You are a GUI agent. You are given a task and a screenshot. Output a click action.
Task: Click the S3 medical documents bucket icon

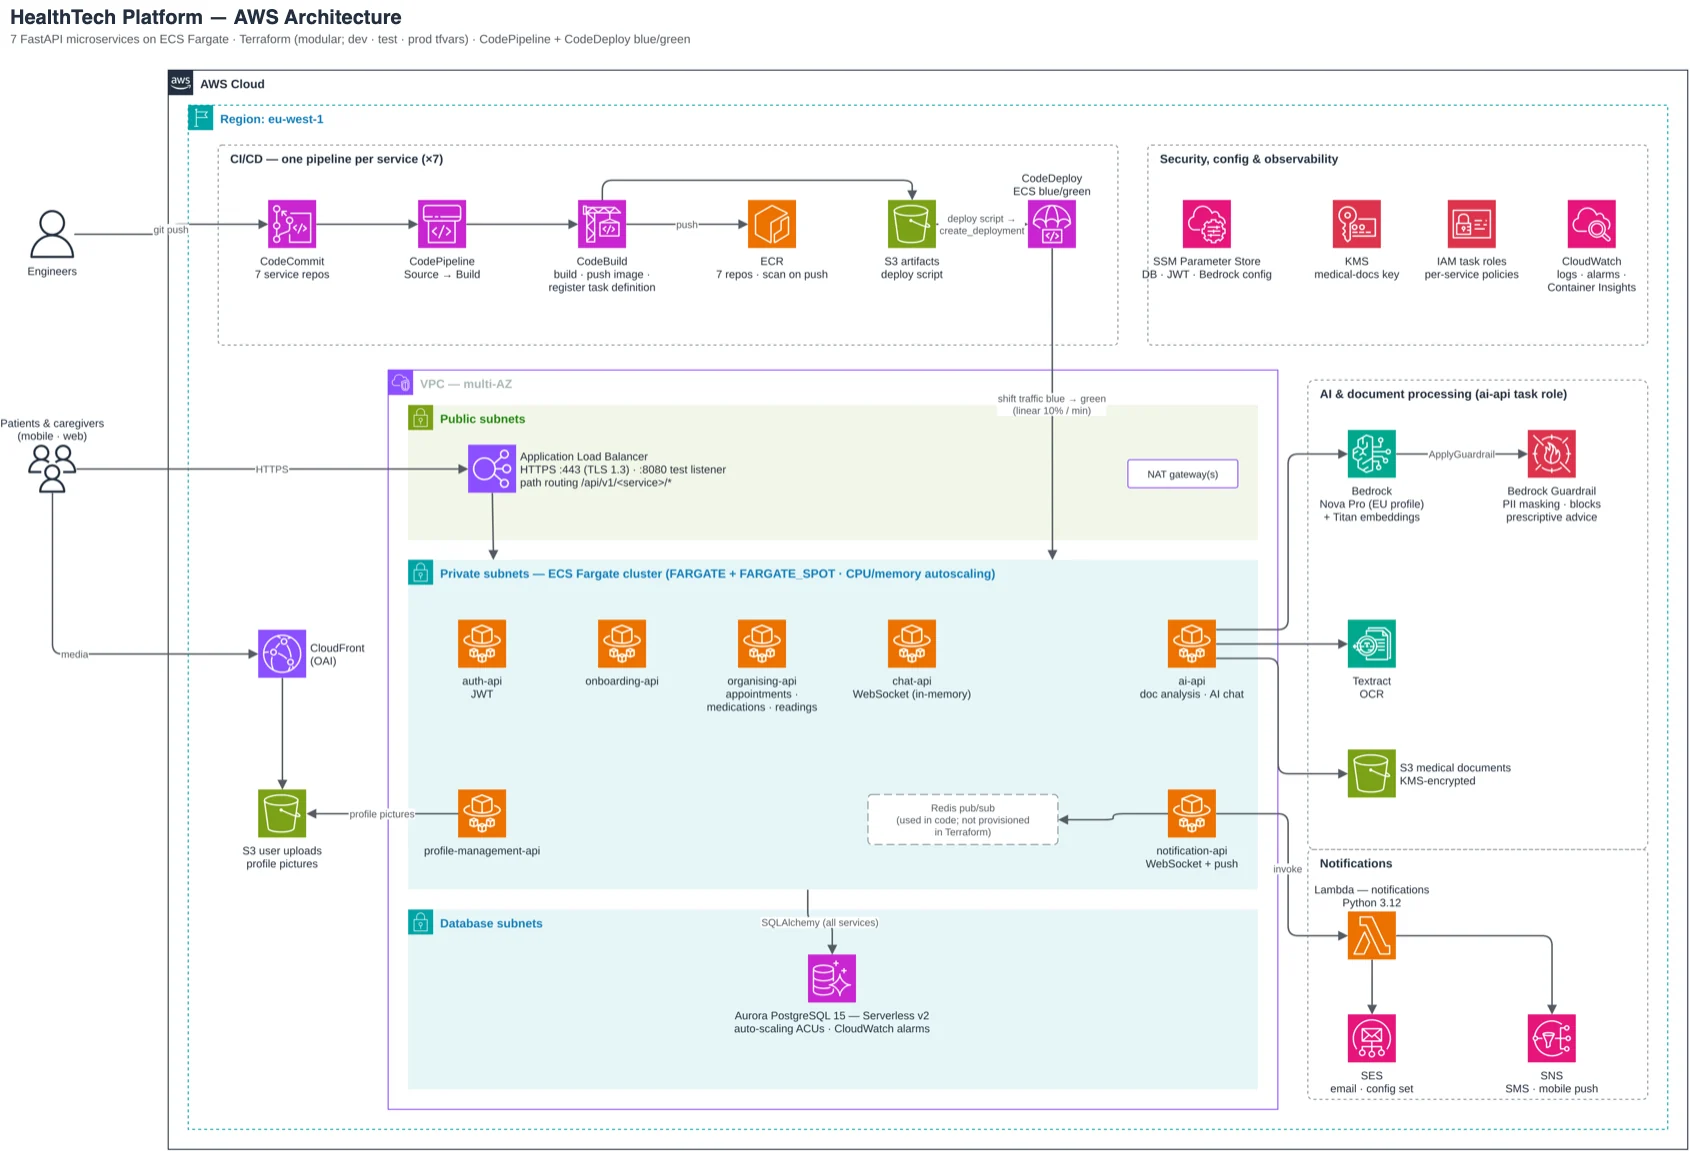1372,774
